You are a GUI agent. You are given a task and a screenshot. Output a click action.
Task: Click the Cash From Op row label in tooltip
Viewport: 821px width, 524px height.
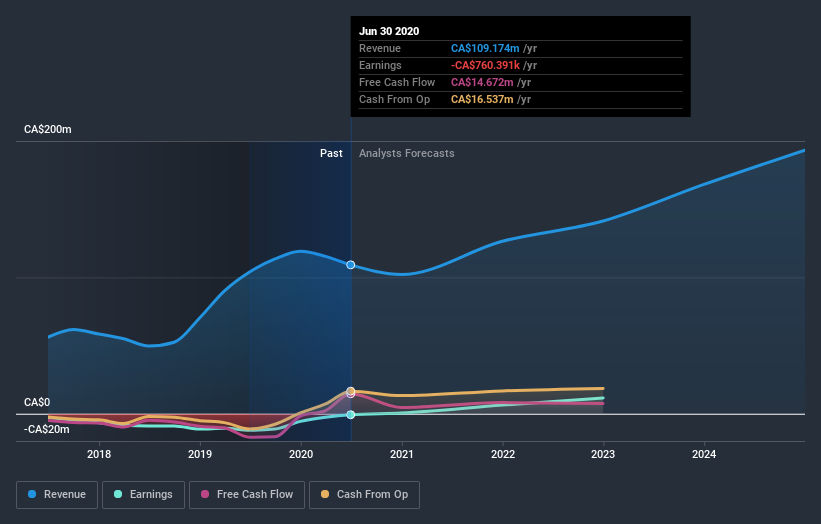394,99
